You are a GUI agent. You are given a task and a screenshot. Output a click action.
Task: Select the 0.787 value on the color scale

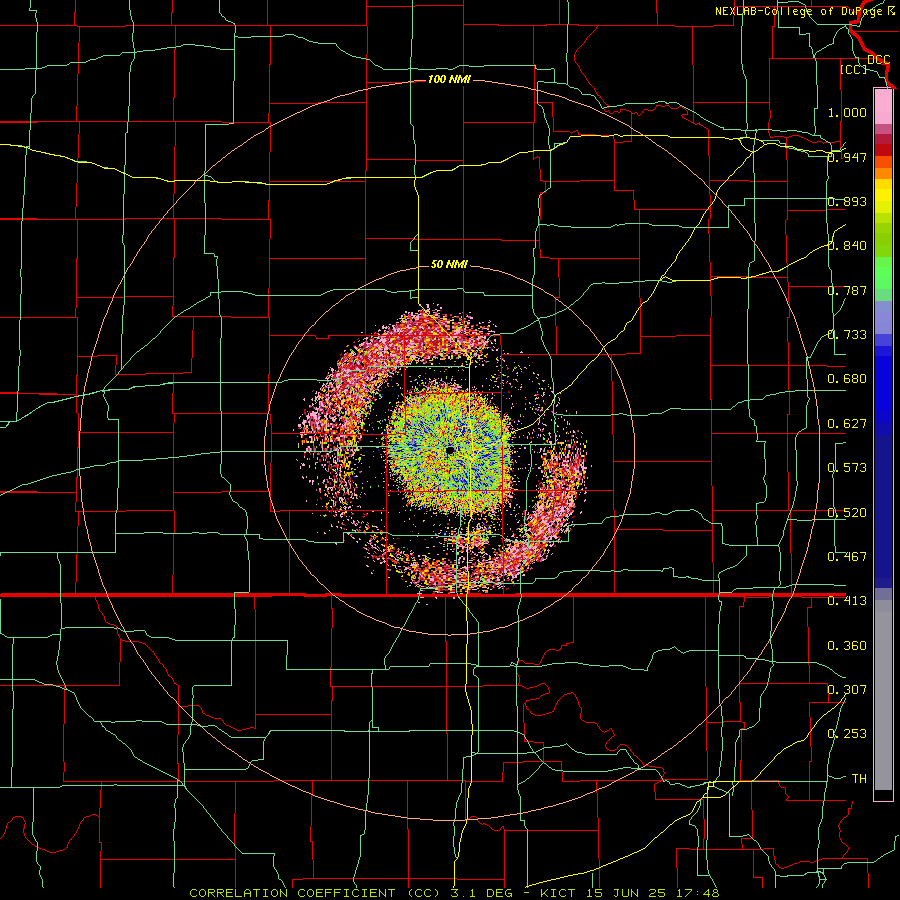coord(847,290)
